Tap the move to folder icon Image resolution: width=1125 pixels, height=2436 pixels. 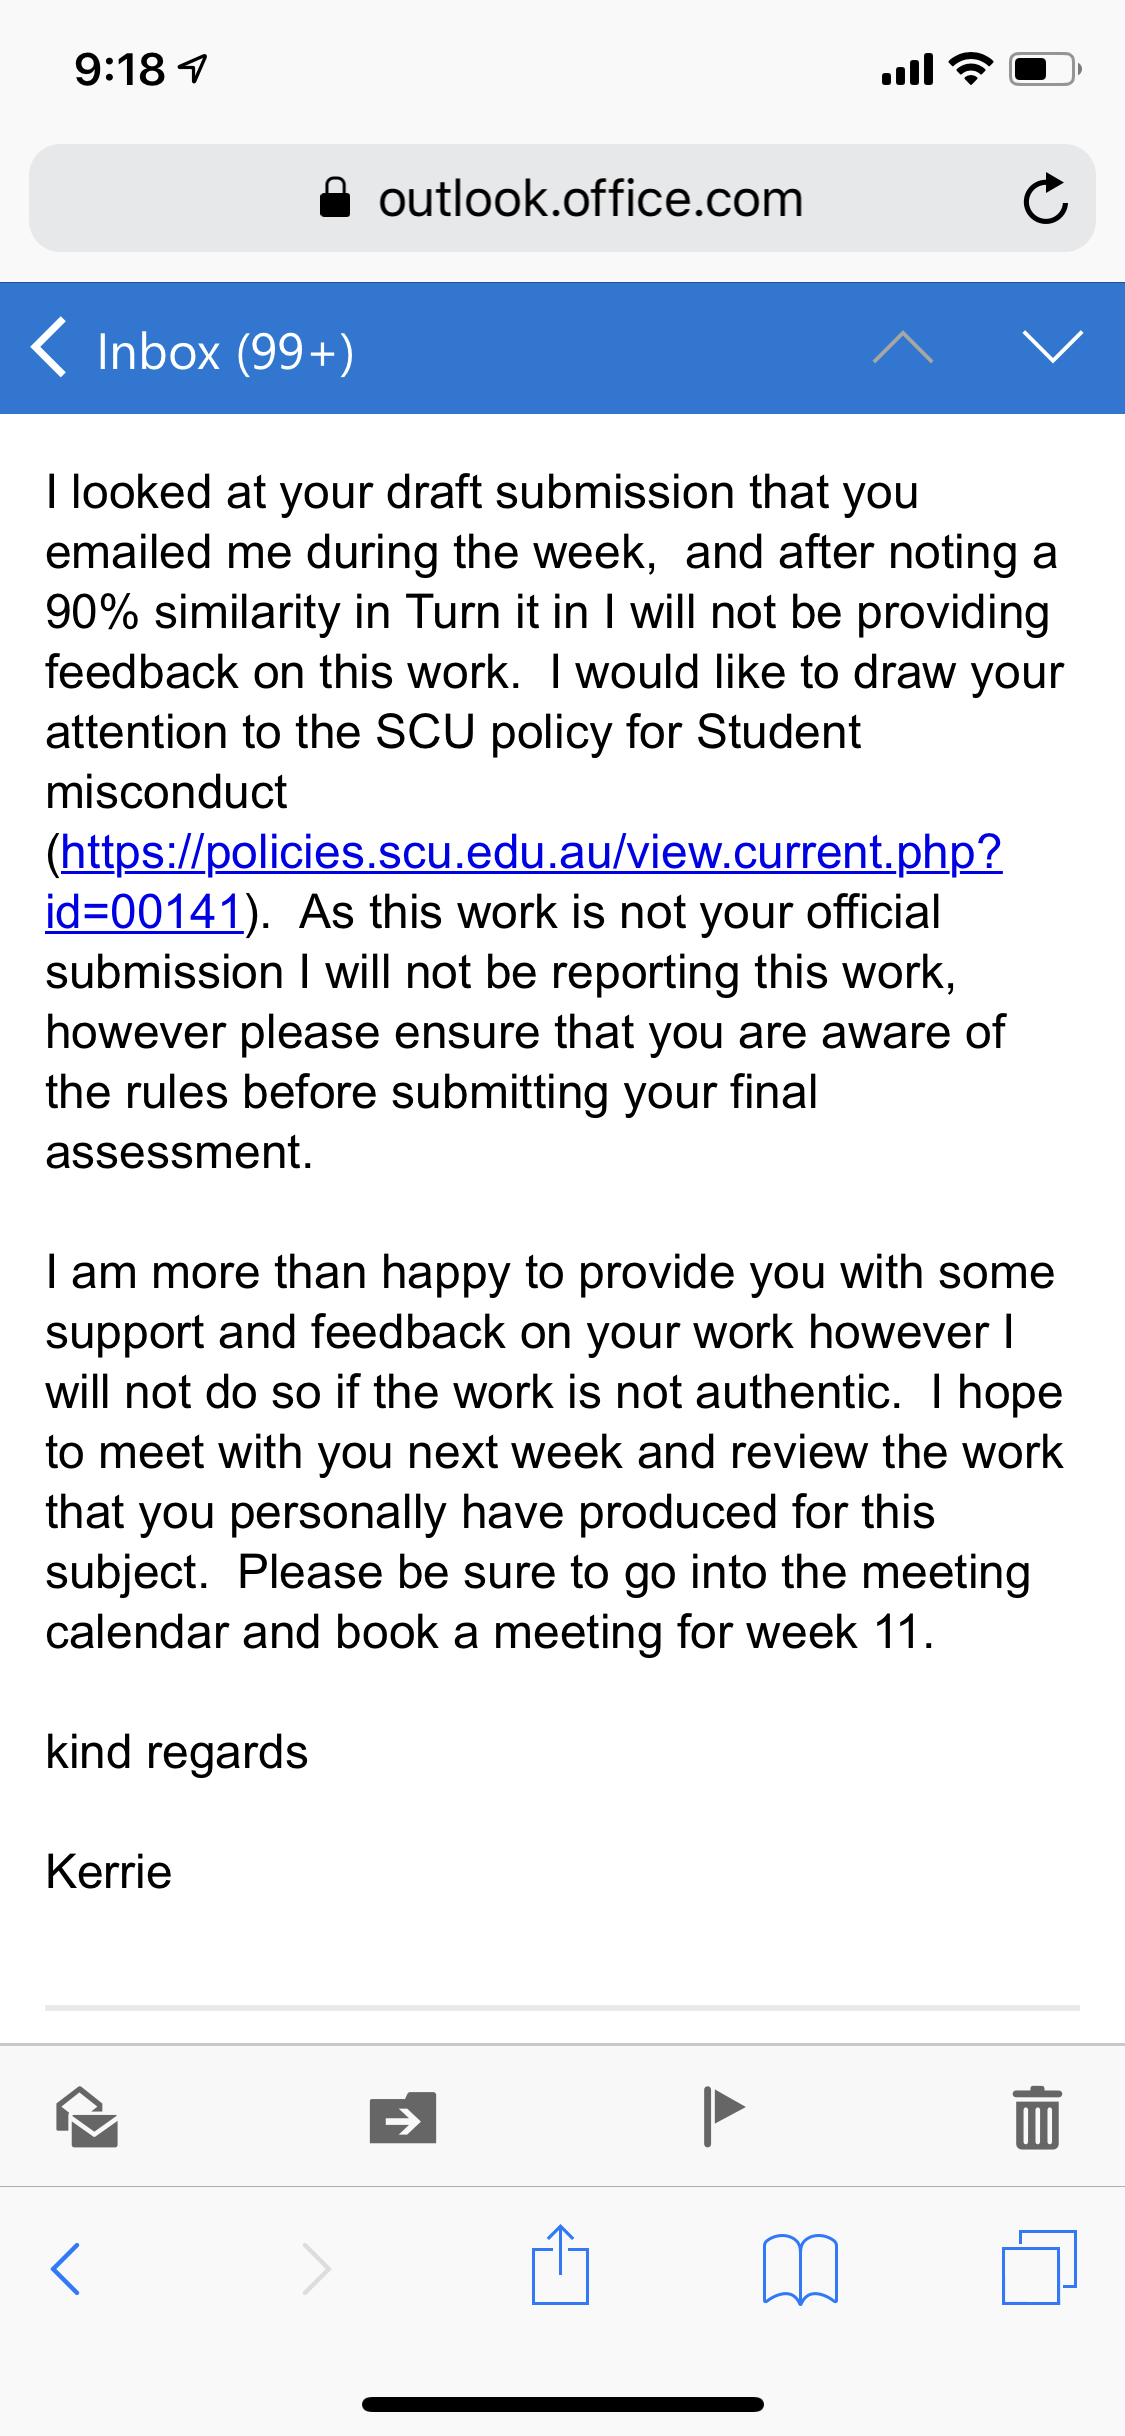click(403, 2118)
